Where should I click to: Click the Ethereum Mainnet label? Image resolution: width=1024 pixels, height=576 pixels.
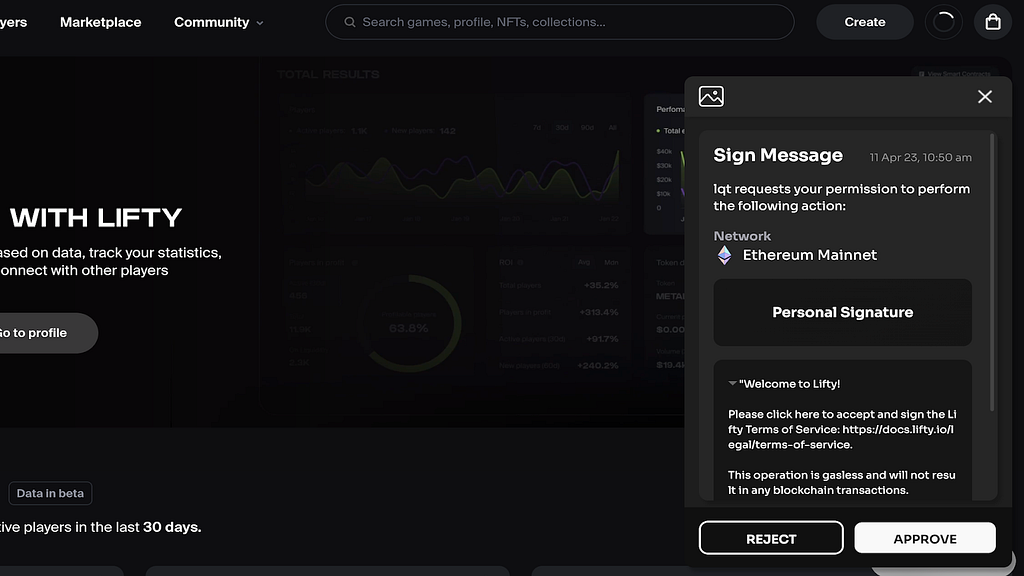coord(810,255)
